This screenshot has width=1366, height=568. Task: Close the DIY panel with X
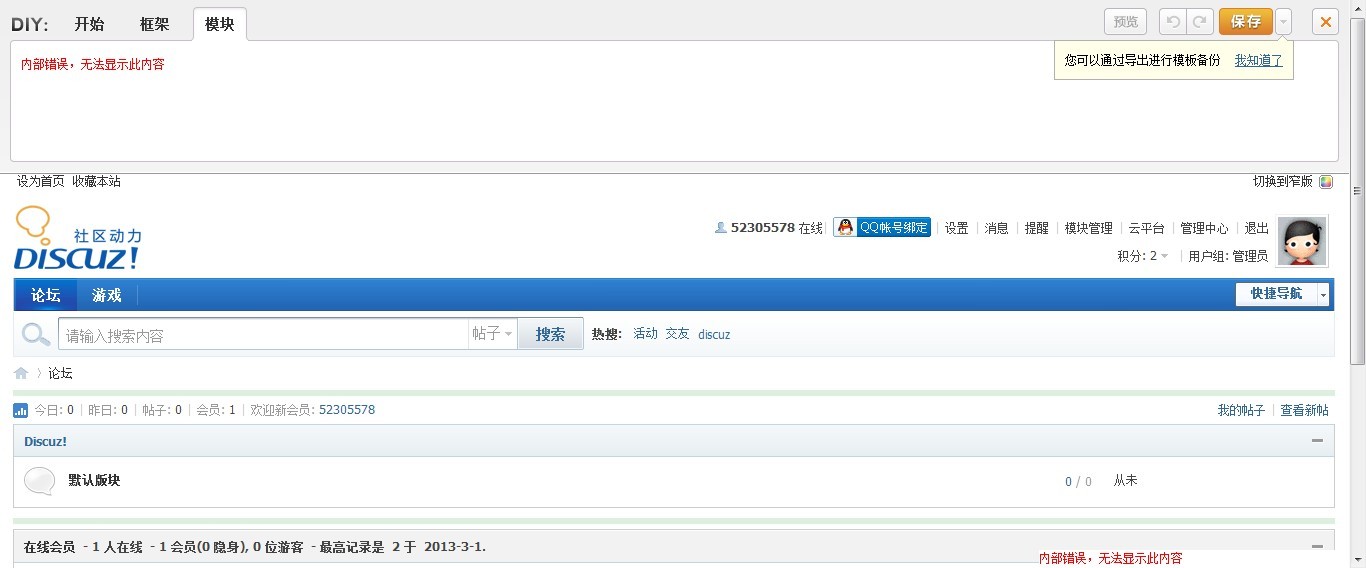tap(1326, 22)
